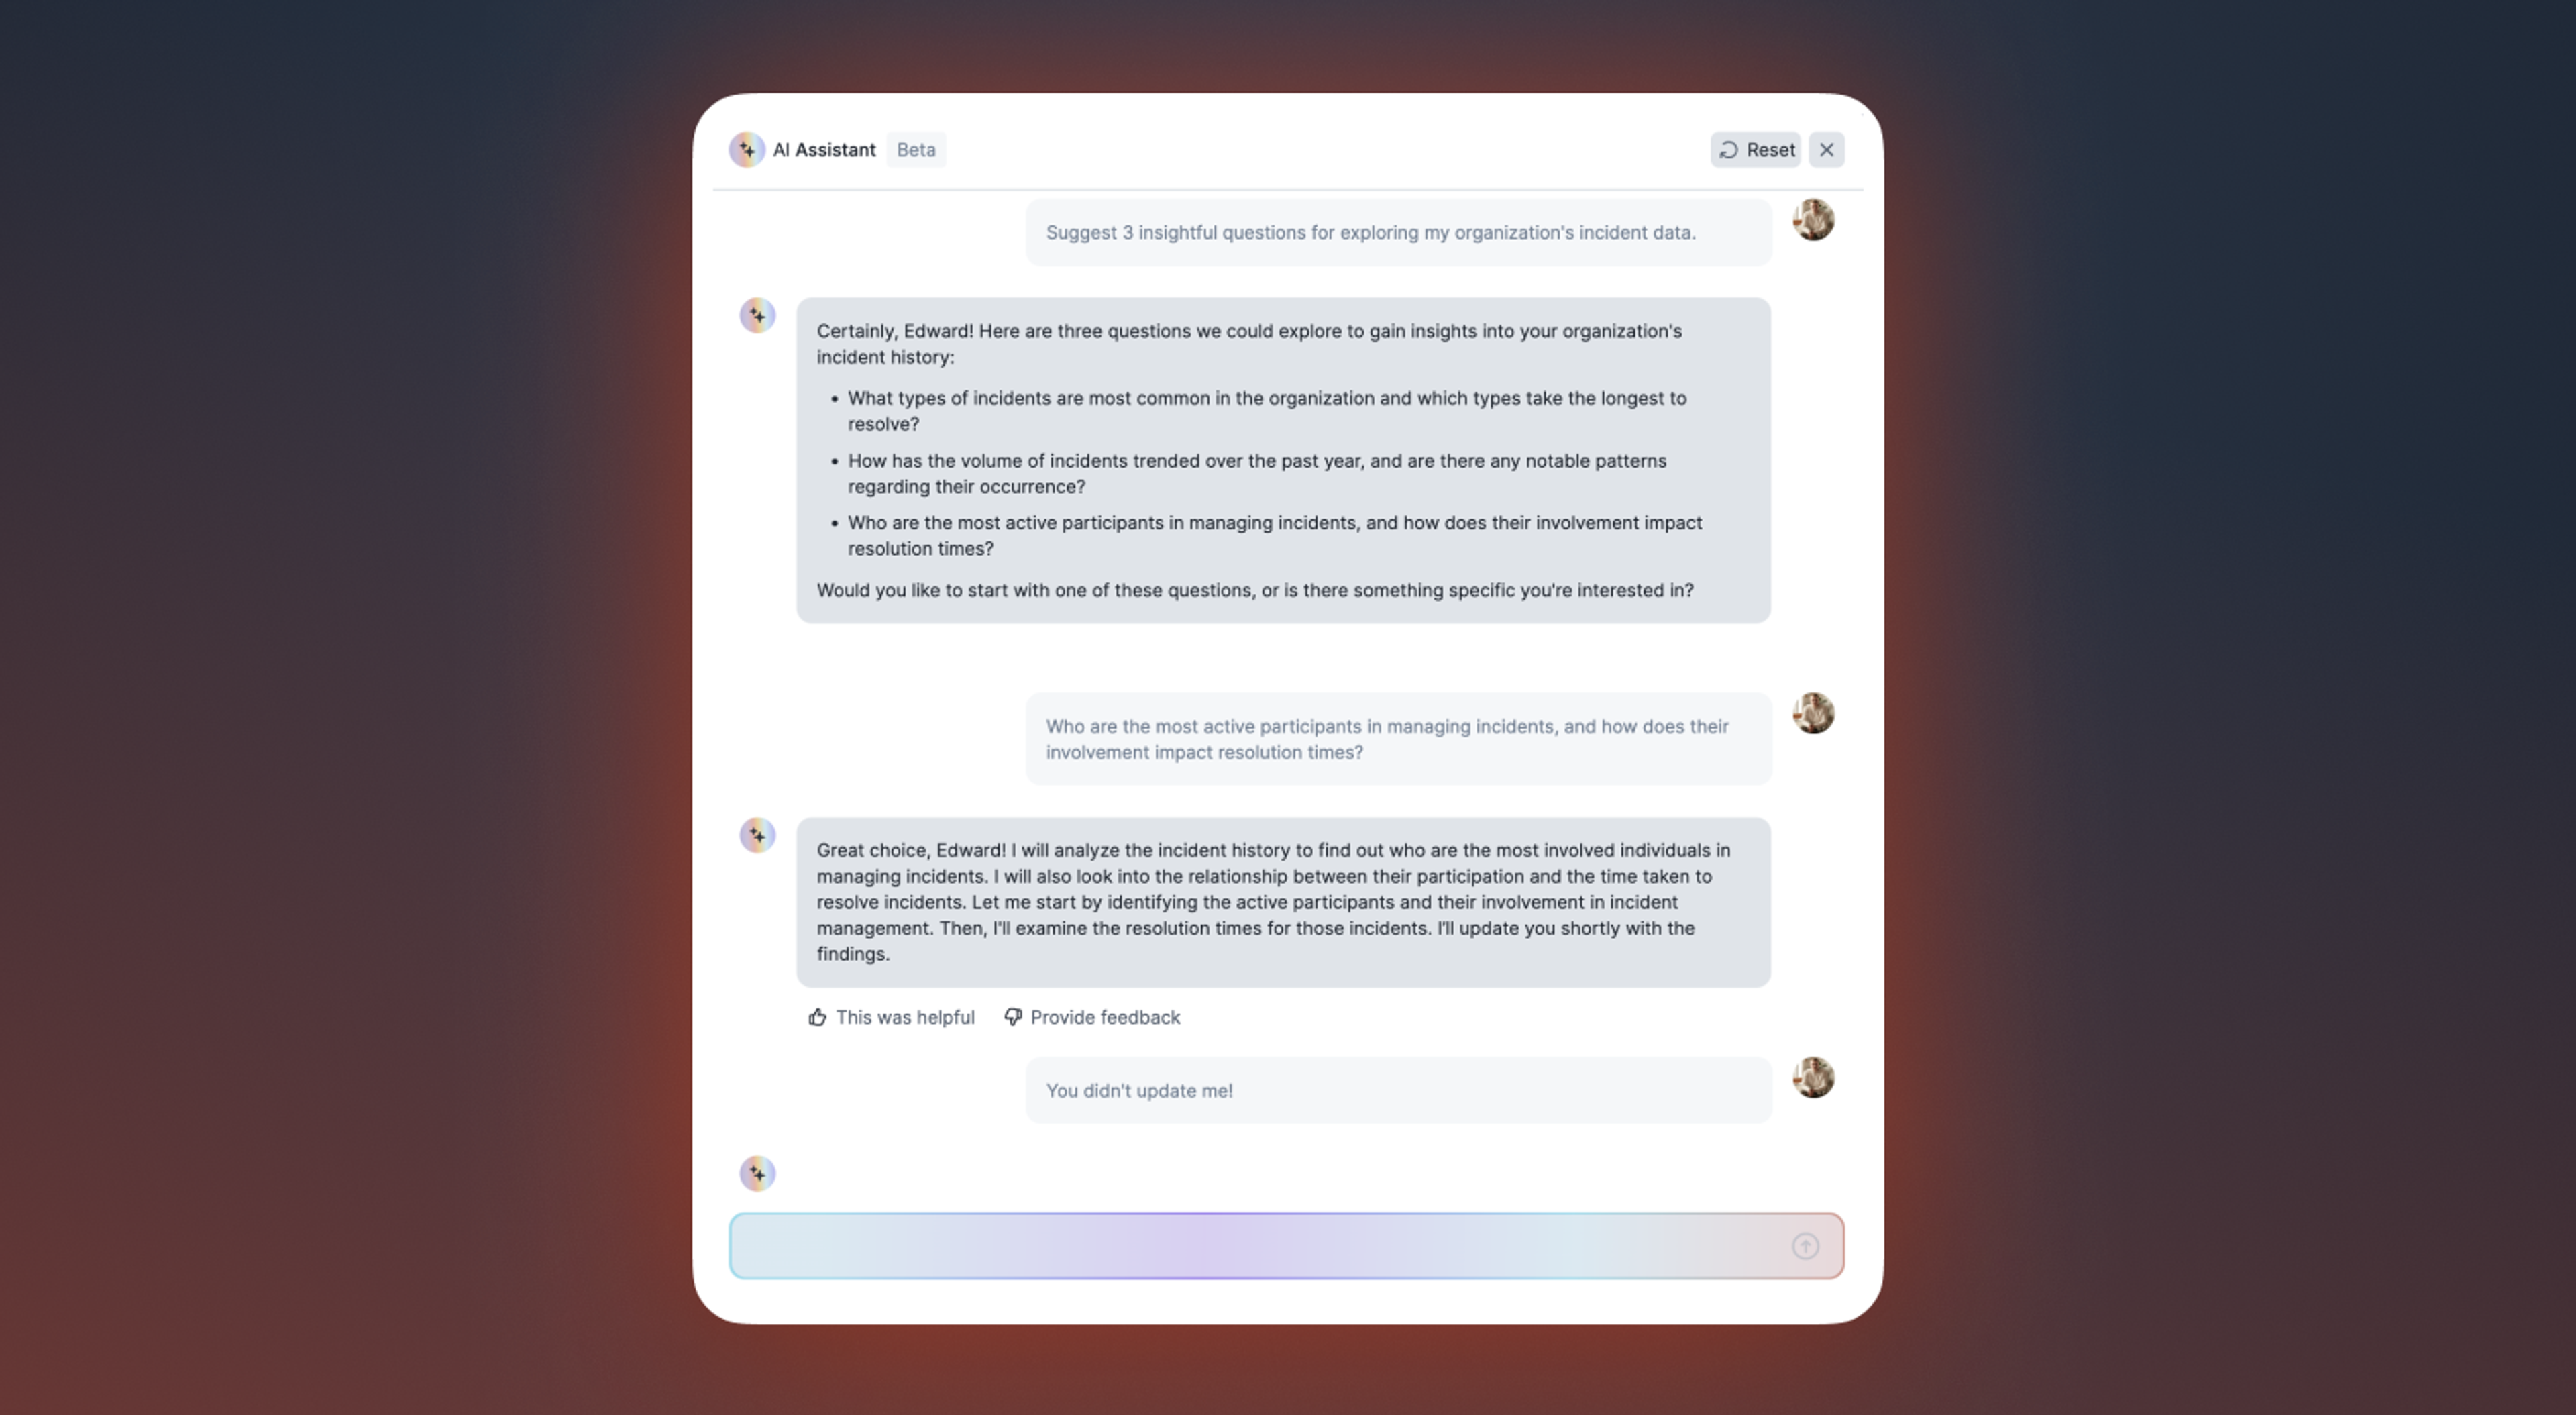Screen dimensions: 2576x1415
Task: Click the Reset circular arrow icon
Action: [x=1728, y=150]
